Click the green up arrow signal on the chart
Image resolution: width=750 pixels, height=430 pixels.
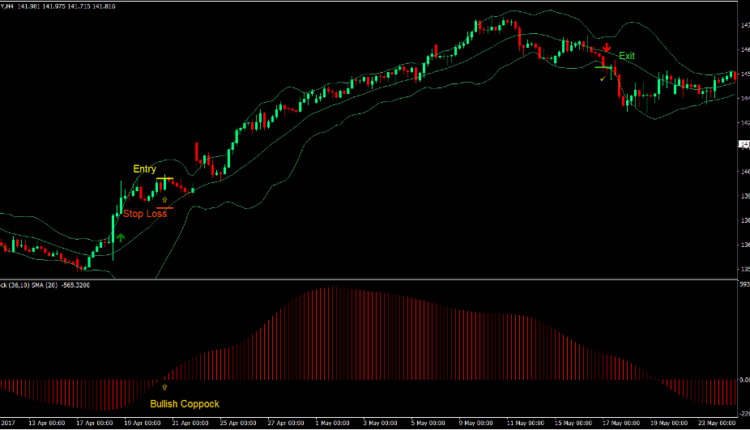(121, 238)
